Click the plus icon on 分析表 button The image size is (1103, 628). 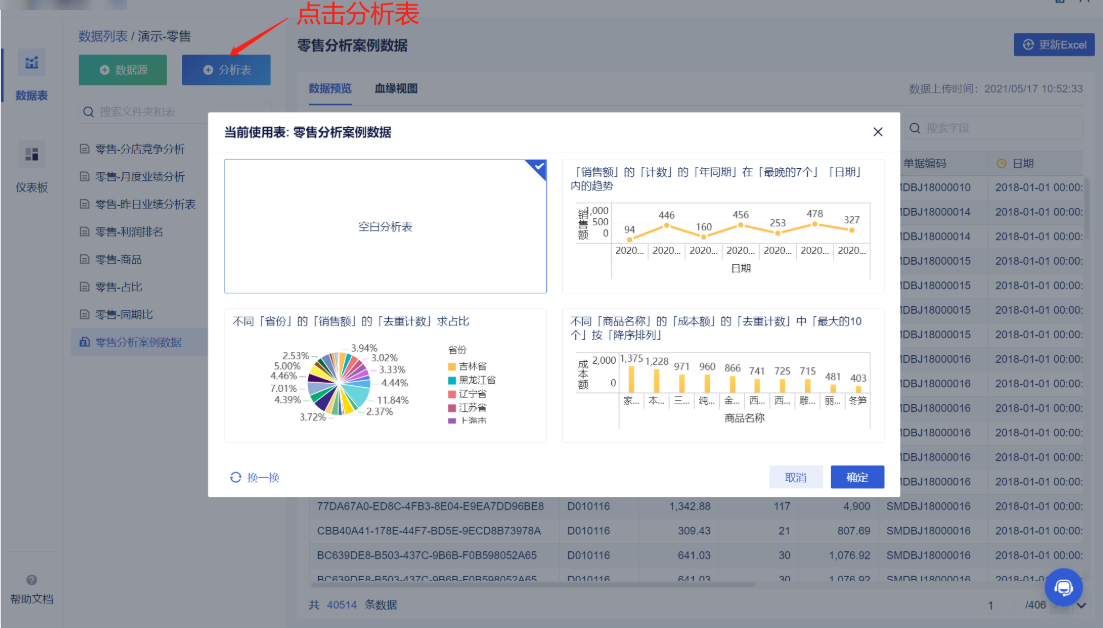click(208, 70)
